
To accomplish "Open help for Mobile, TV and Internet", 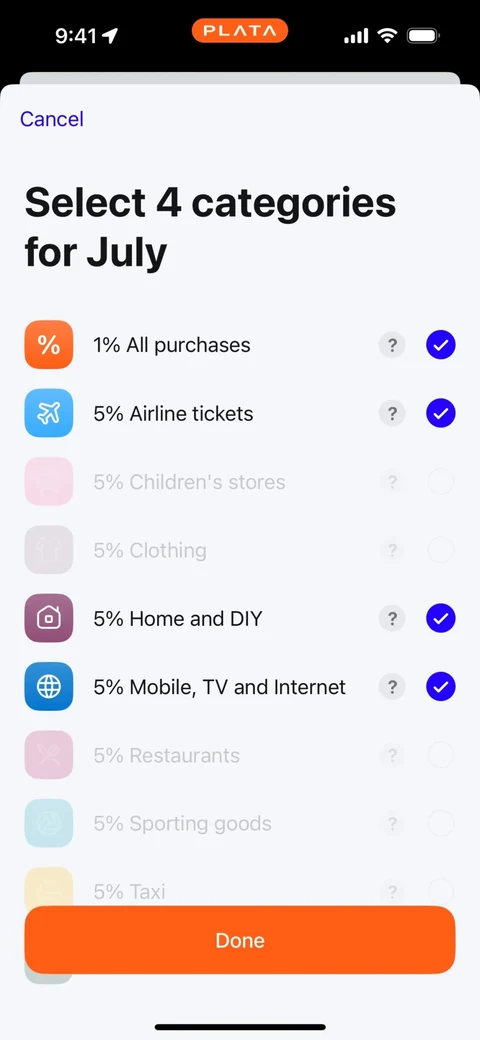I will tap(392, 686).
